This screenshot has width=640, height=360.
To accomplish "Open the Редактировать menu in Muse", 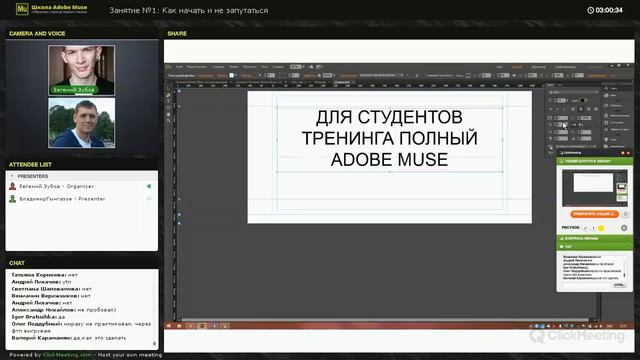I will pyautogui.click(x=197, y=67).
